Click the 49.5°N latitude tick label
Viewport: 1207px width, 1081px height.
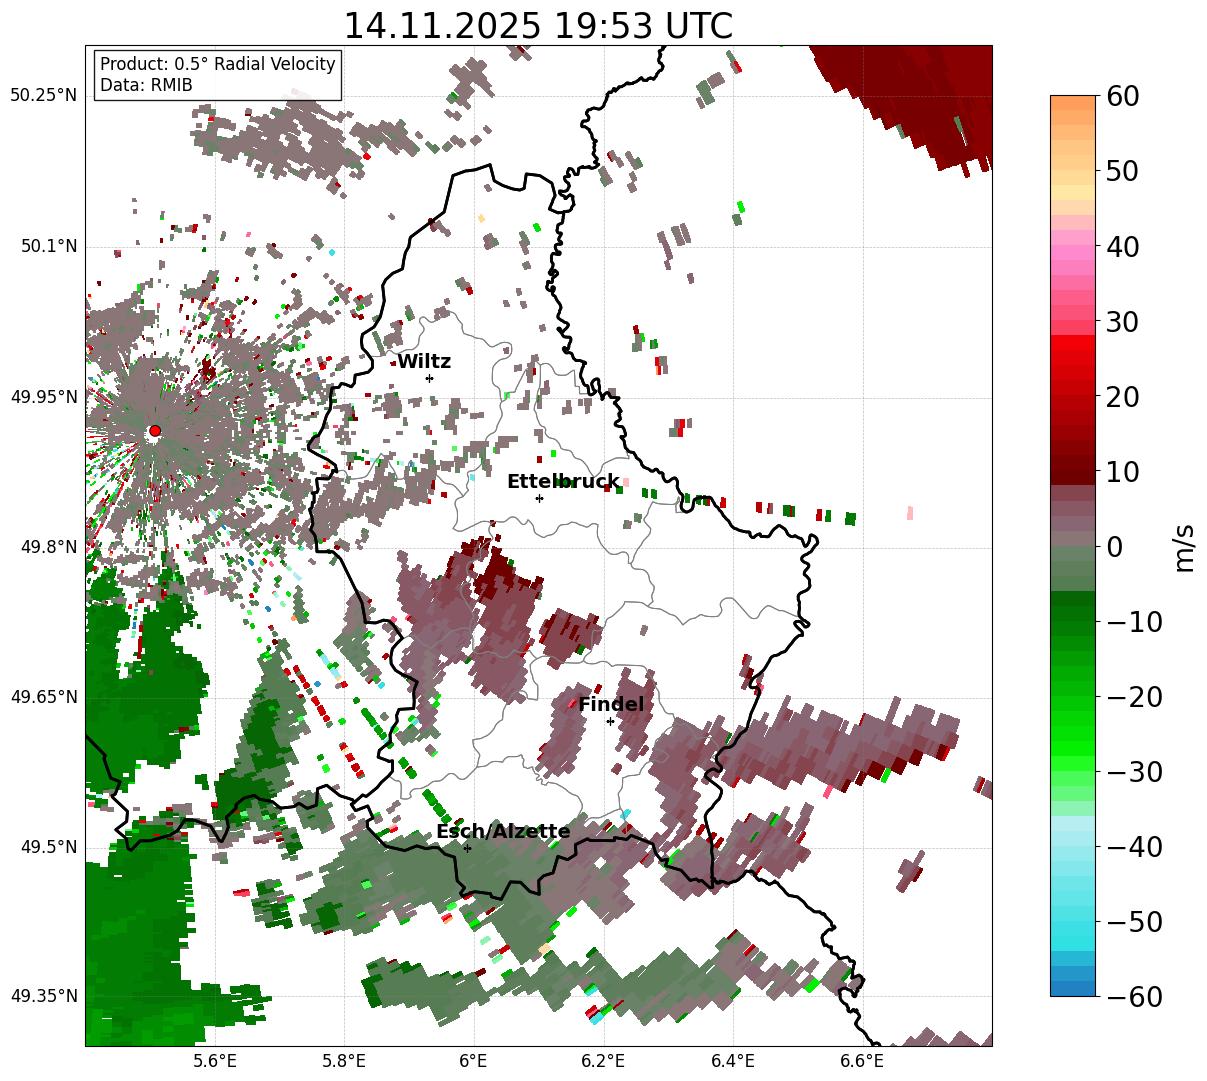point(48,847)
